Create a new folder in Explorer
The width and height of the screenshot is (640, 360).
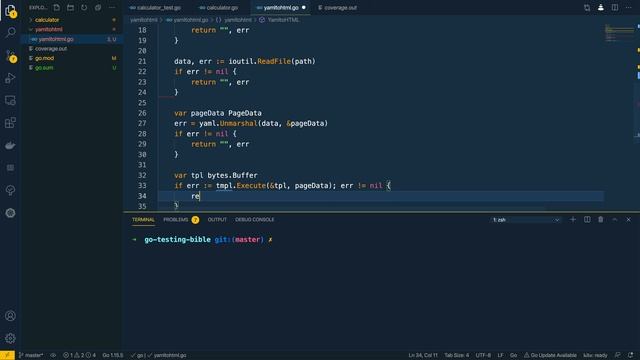click(70, 7)
